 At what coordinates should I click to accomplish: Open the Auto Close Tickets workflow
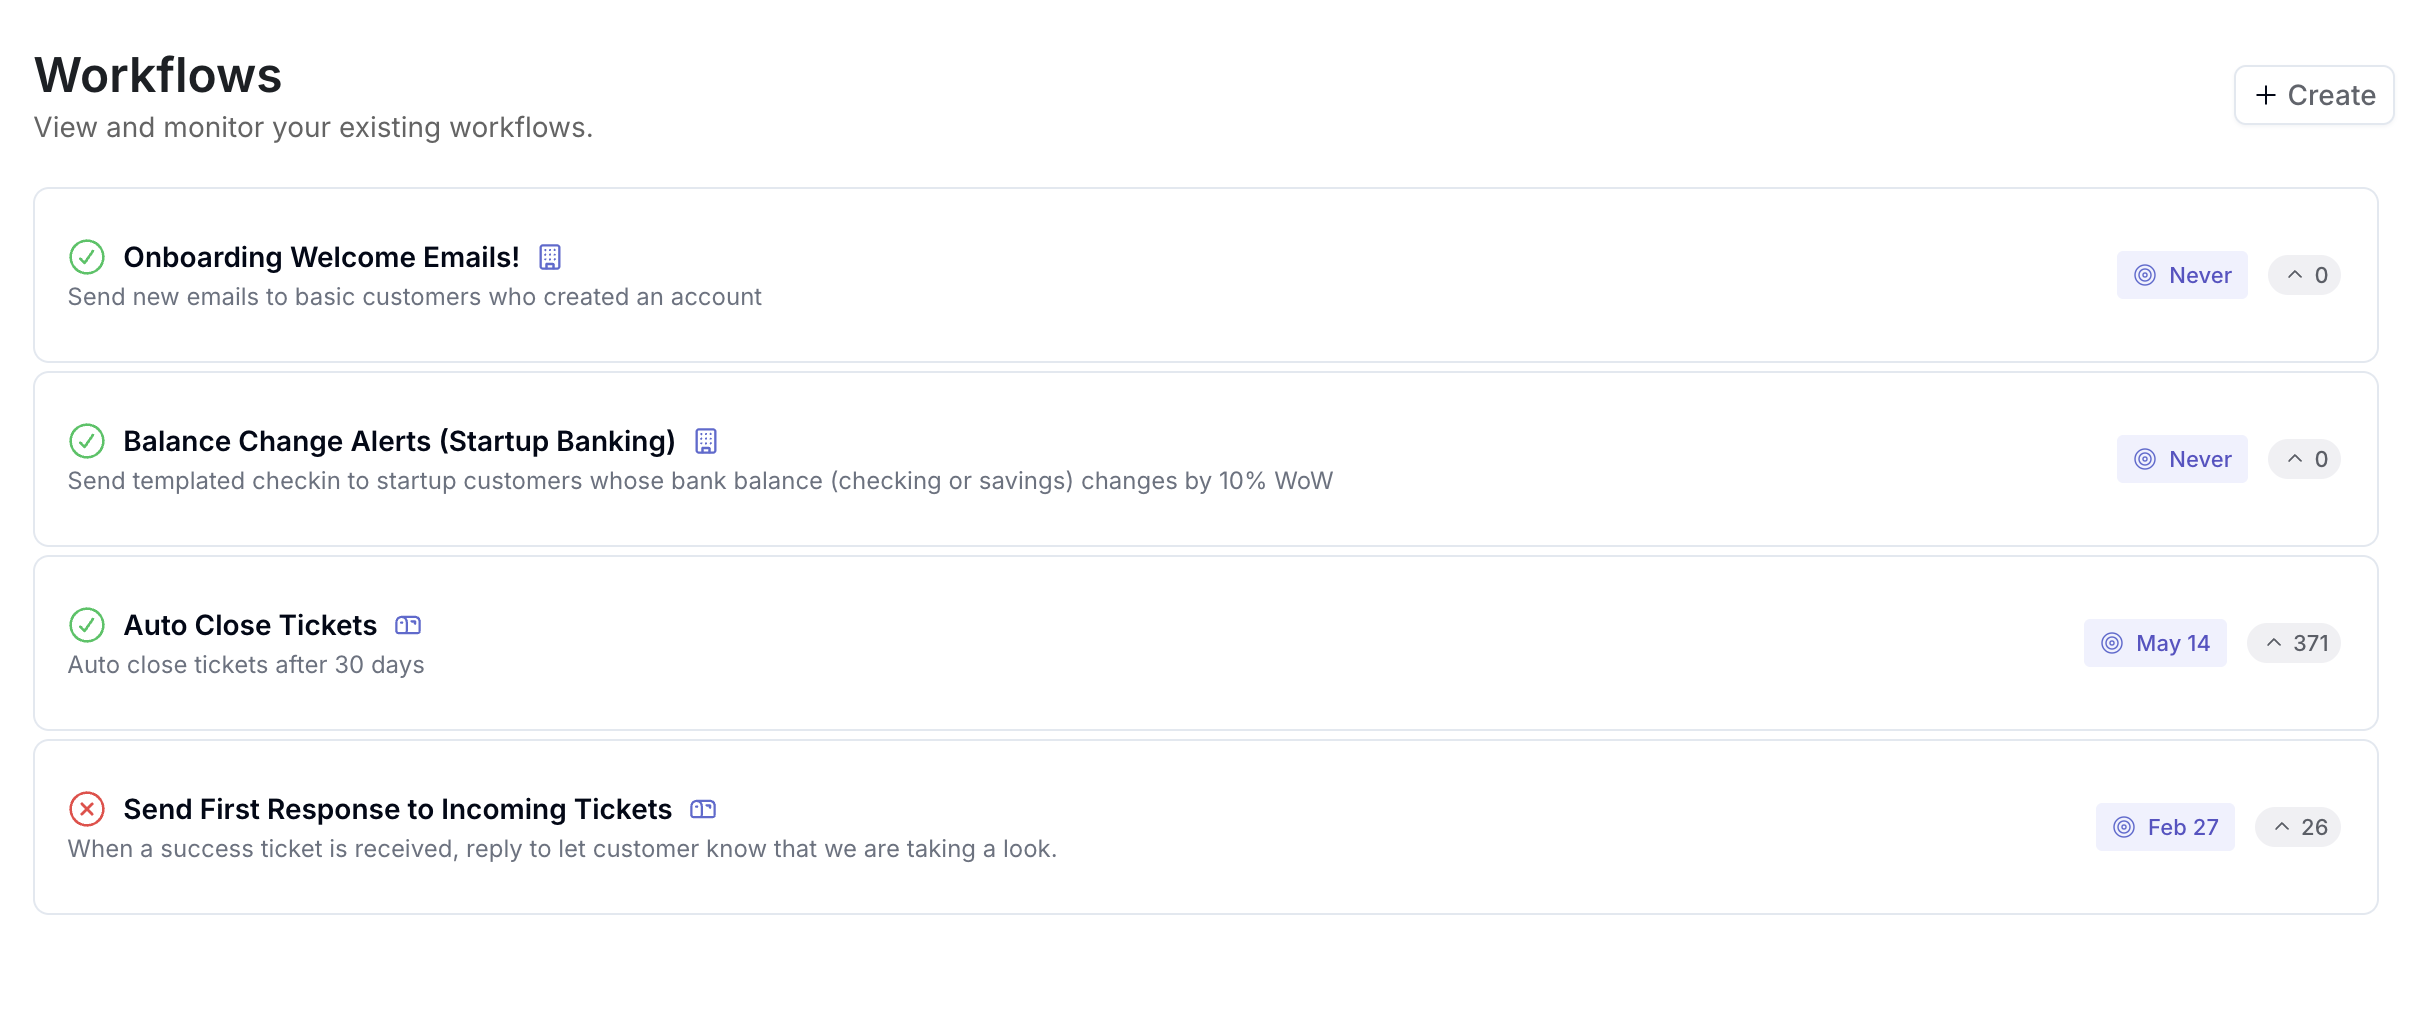coord(250,625)
